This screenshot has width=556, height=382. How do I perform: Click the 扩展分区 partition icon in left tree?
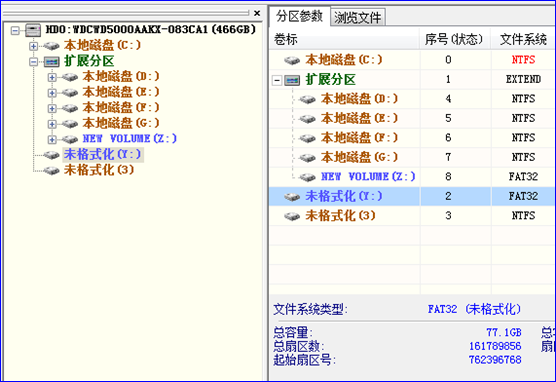(x=51, y=62)
